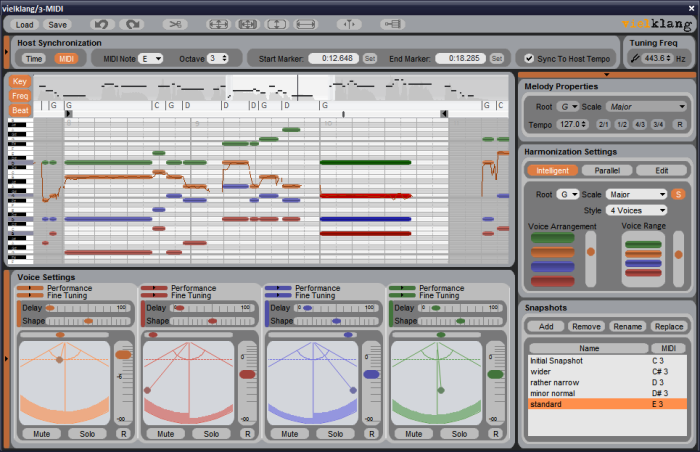Mute the blue voice

pyautogui.click(x=290, y=434)
